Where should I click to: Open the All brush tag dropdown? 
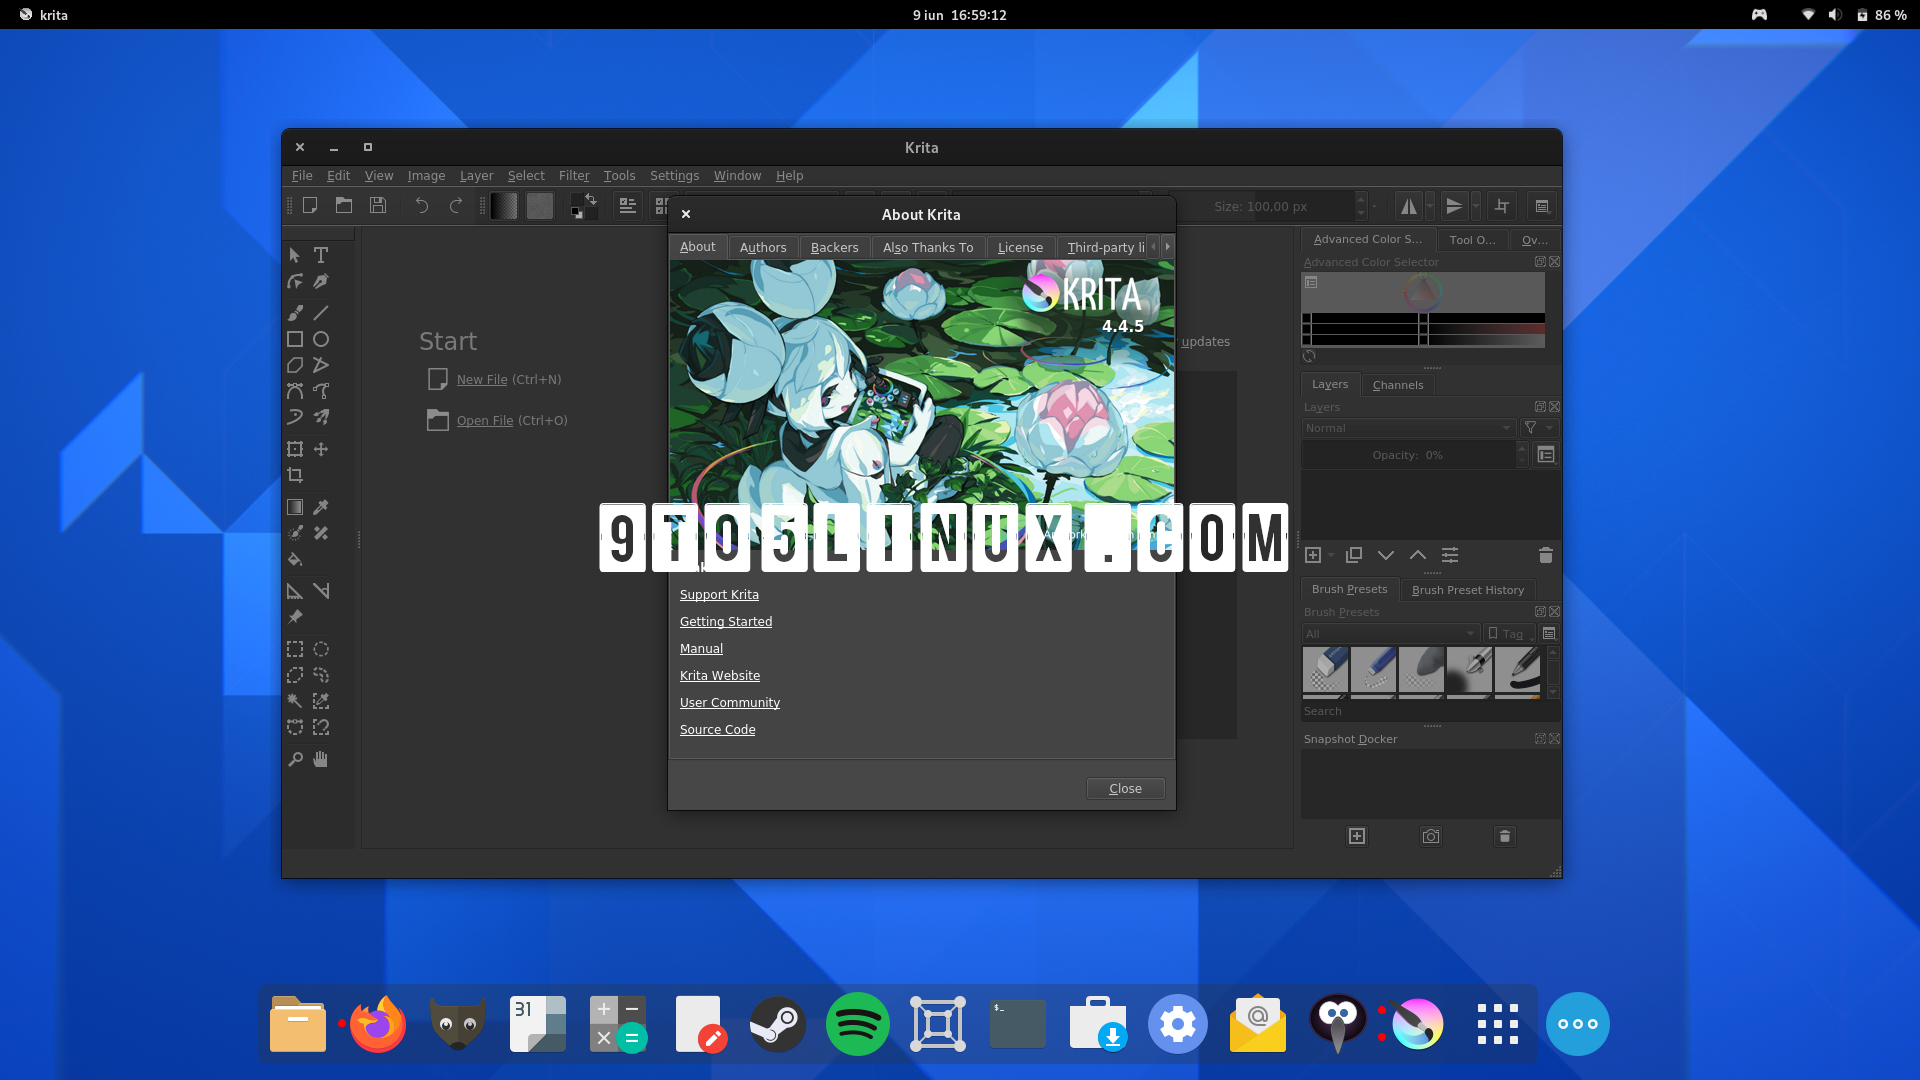(1389, 634)
